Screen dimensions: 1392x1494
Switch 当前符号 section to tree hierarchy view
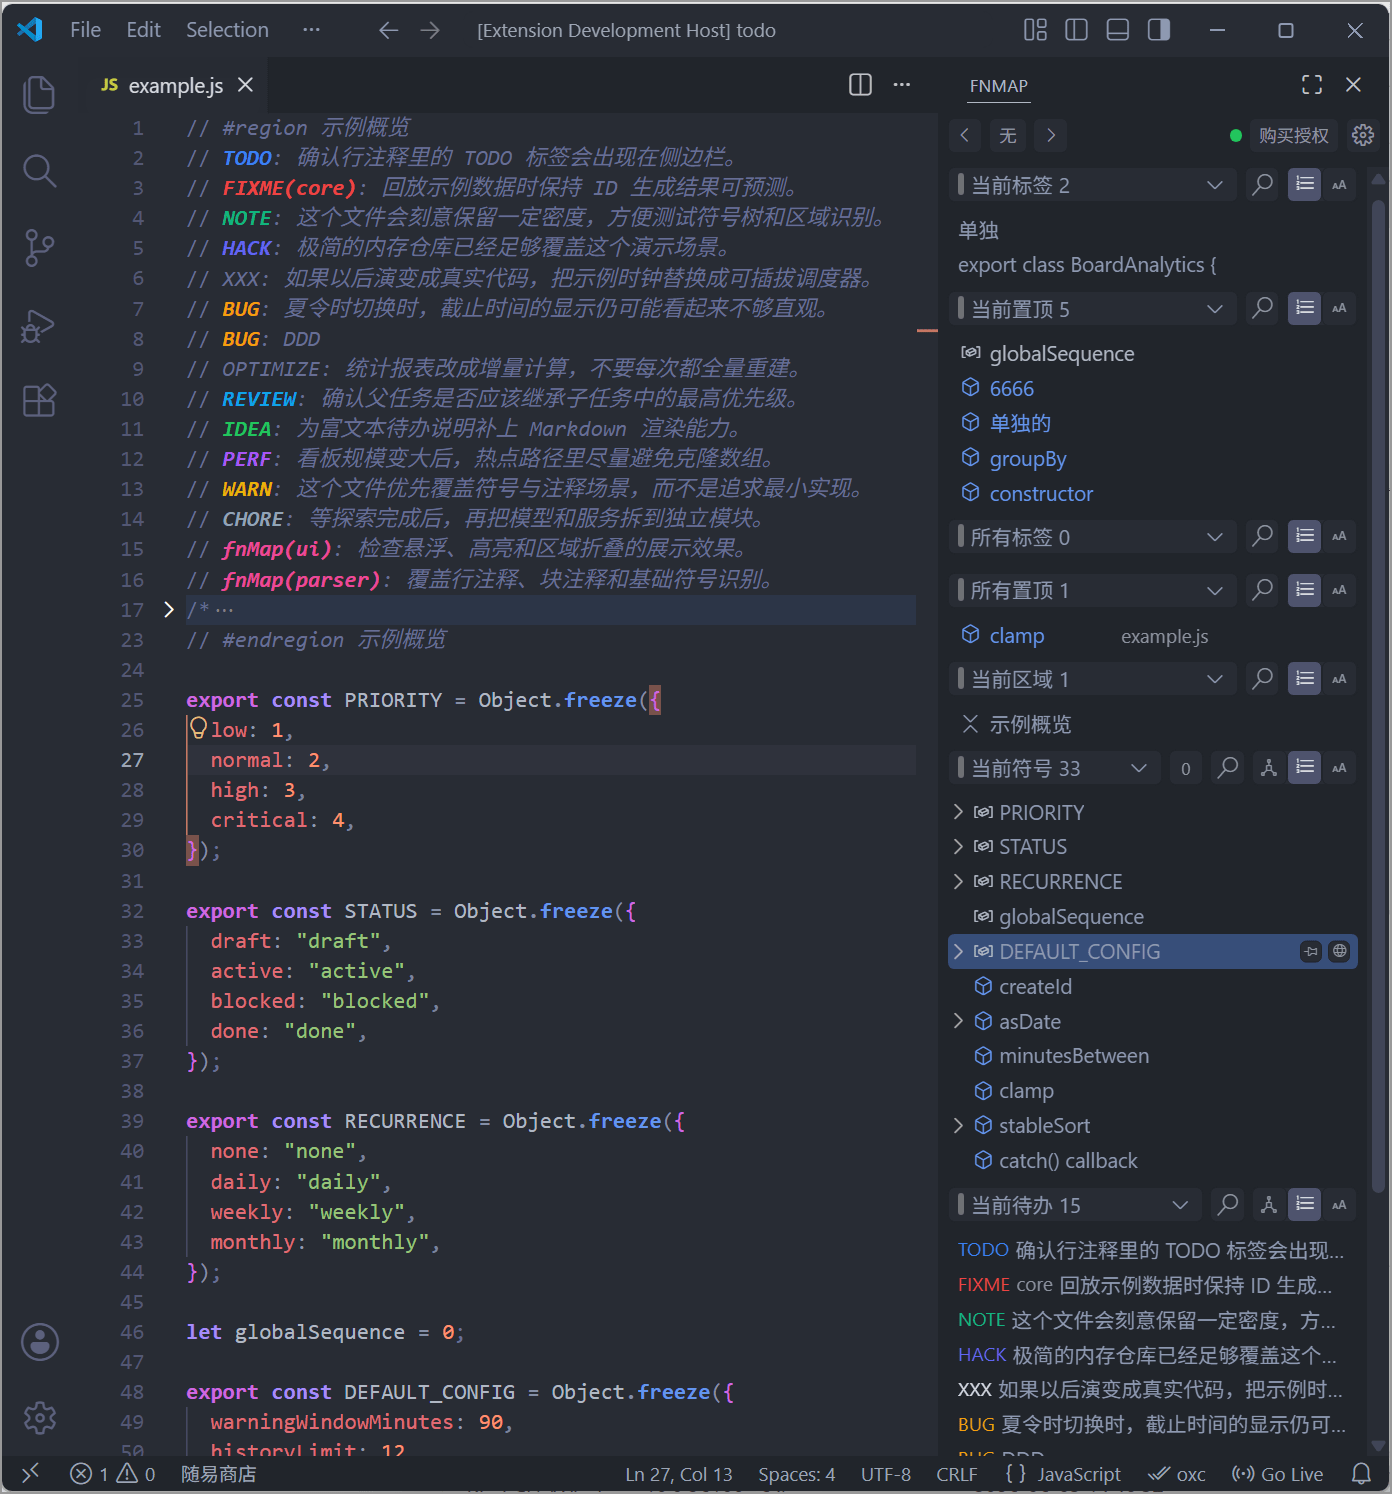pos(1269,768)
